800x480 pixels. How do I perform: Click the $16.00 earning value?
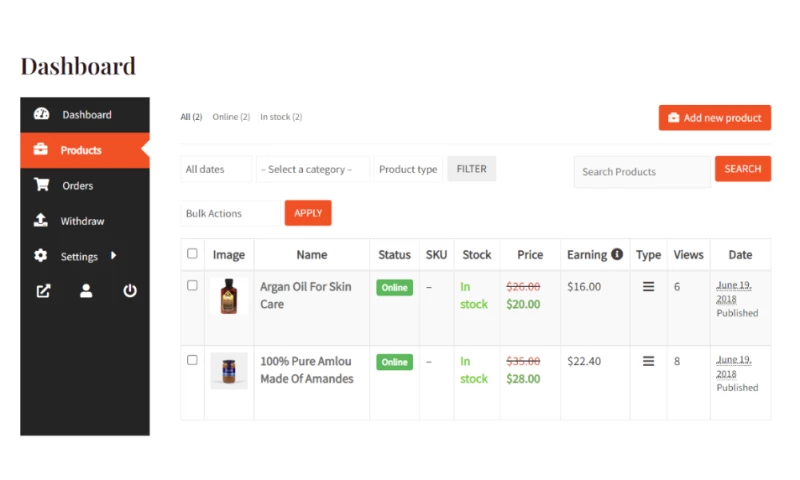click(584, 287)
